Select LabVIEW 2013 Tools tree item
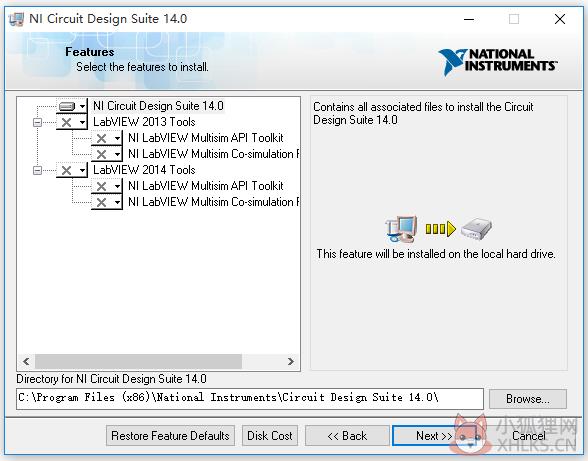588x461 pixels. coord(144,122)
